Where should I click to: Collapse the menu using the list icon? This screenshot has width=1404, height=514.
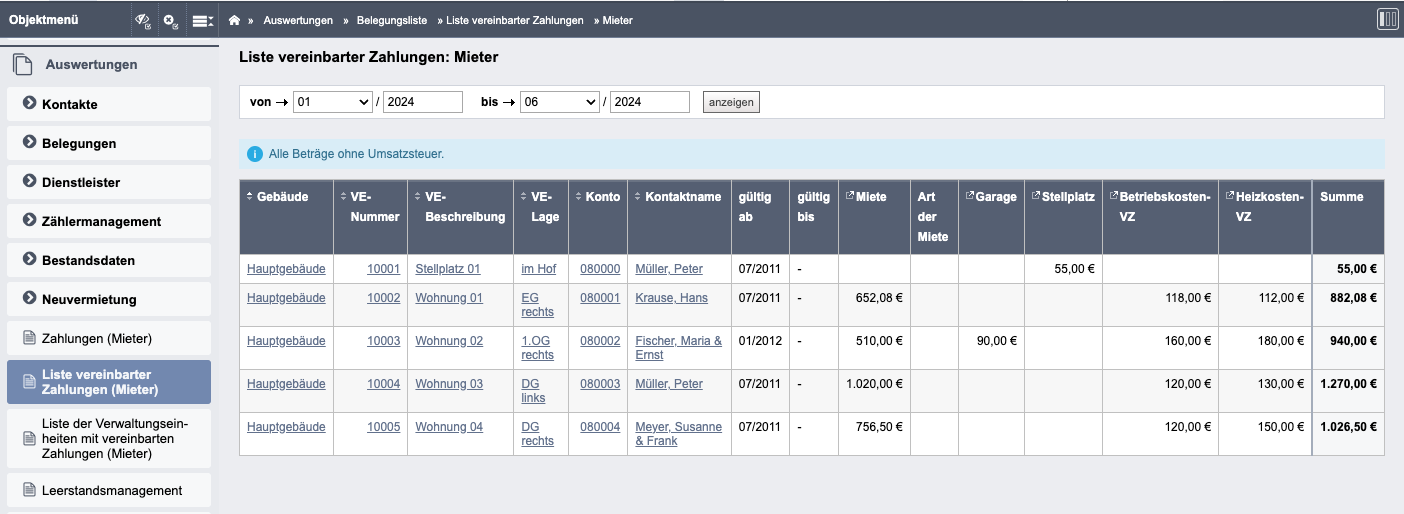(202, 20)
